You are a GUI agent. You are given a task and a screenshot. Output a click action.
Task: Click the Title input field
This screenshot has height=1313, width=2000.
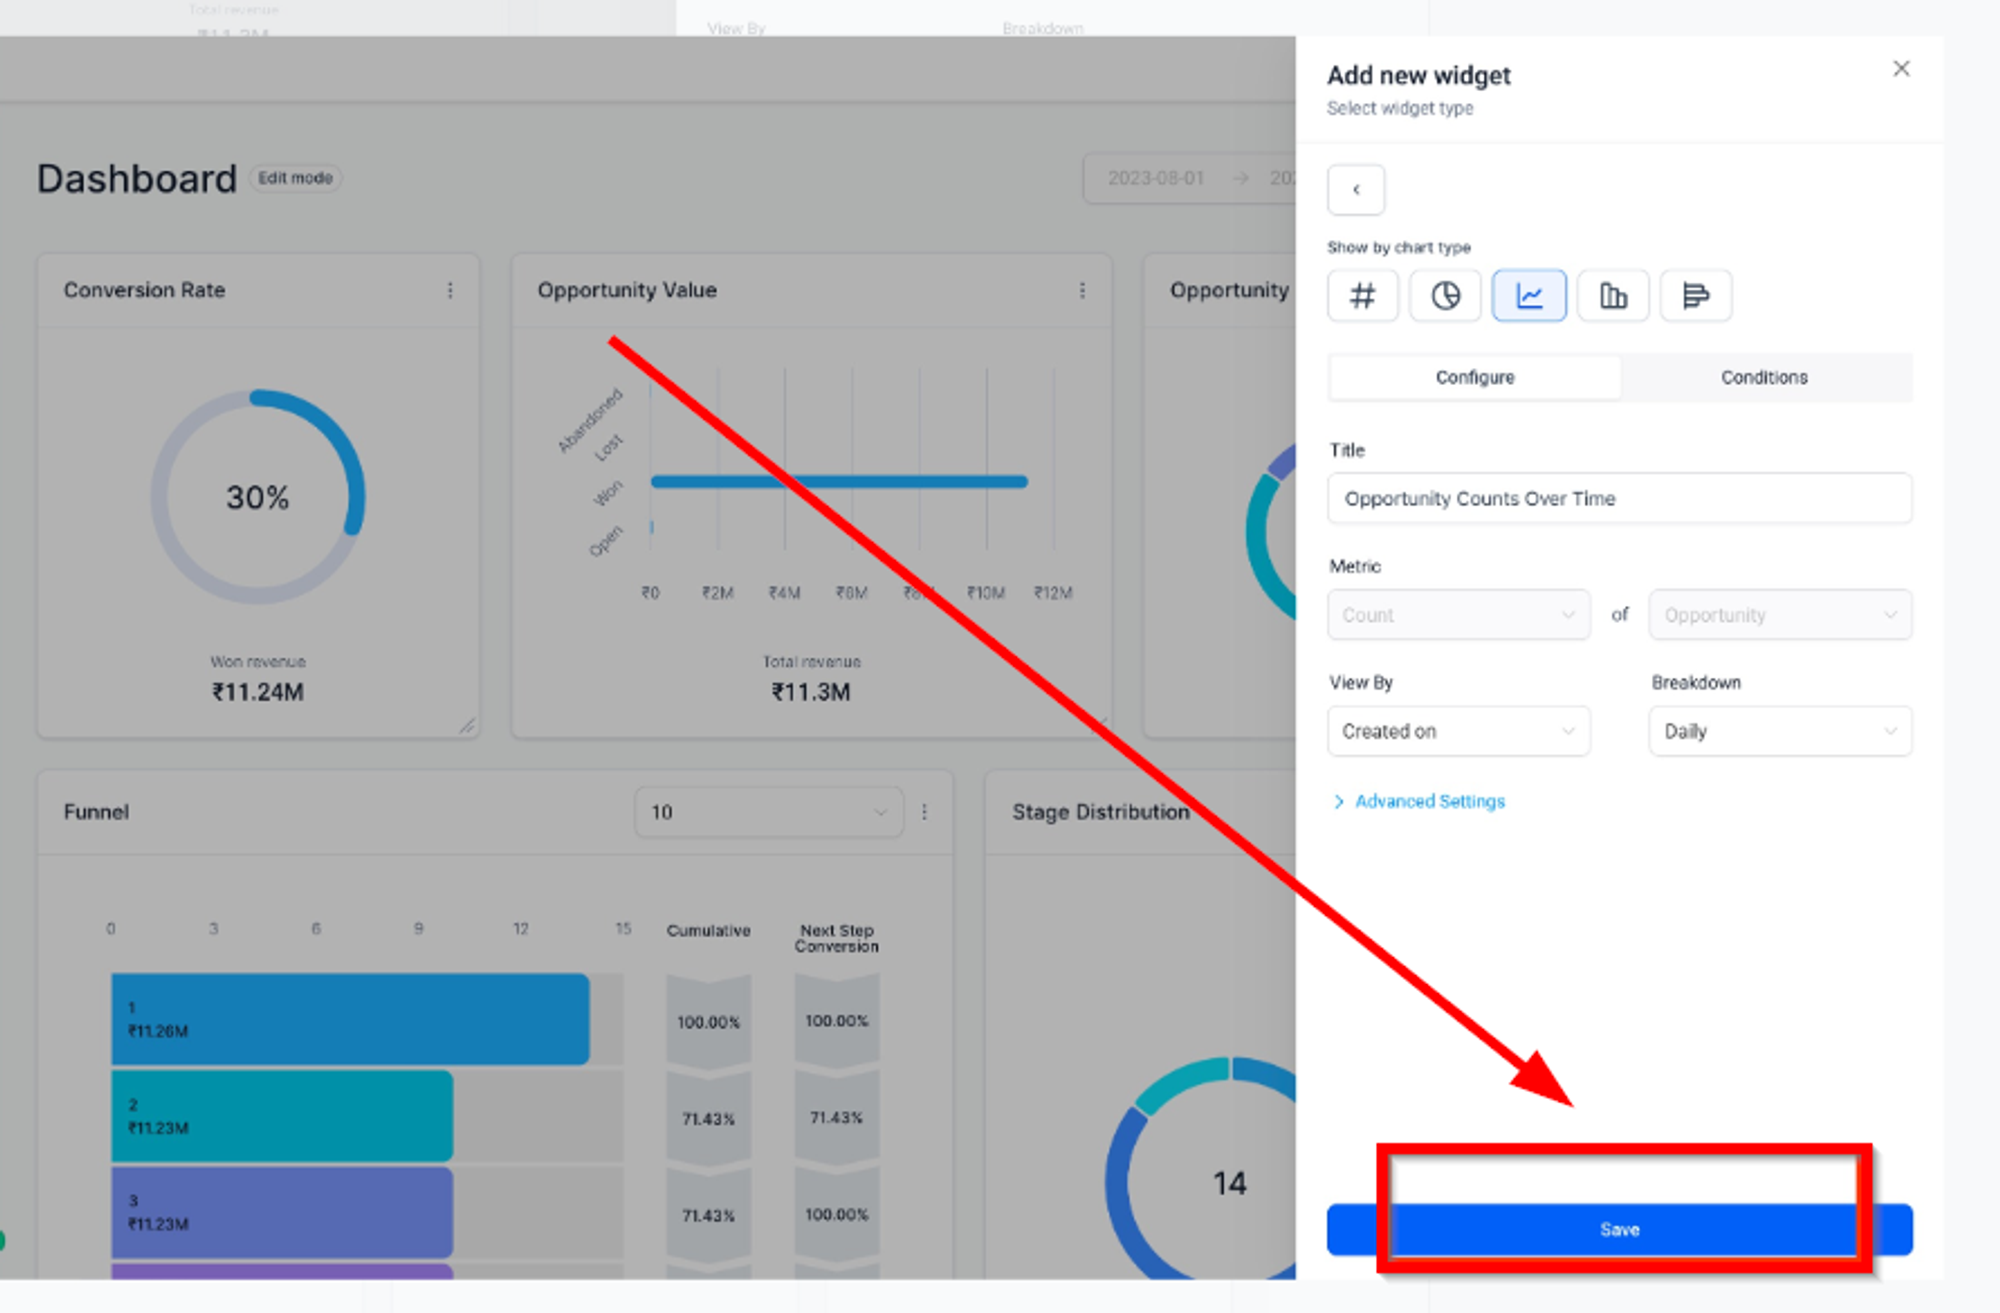[x=1620, y=498]
